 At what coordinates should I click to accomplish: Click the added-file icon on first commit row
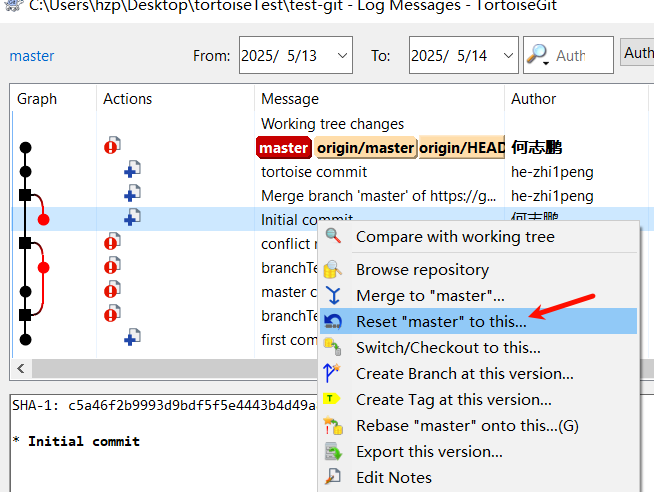coord(133,337)
